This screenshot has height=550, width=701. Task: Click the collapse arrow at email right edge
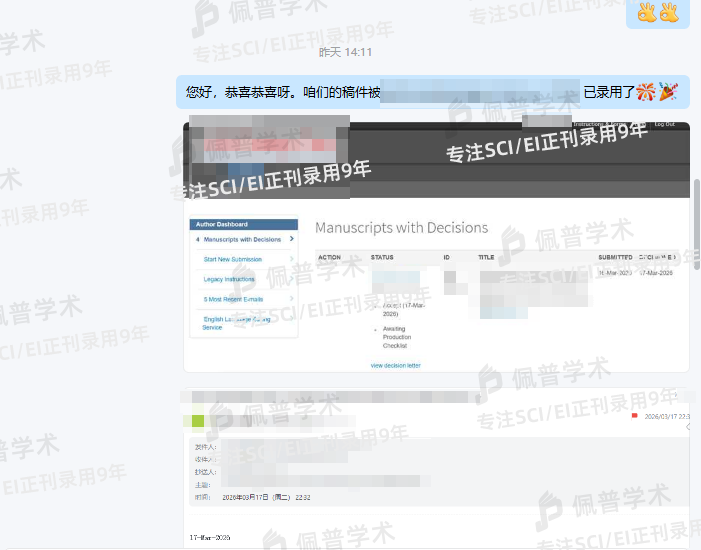[689, 427]
